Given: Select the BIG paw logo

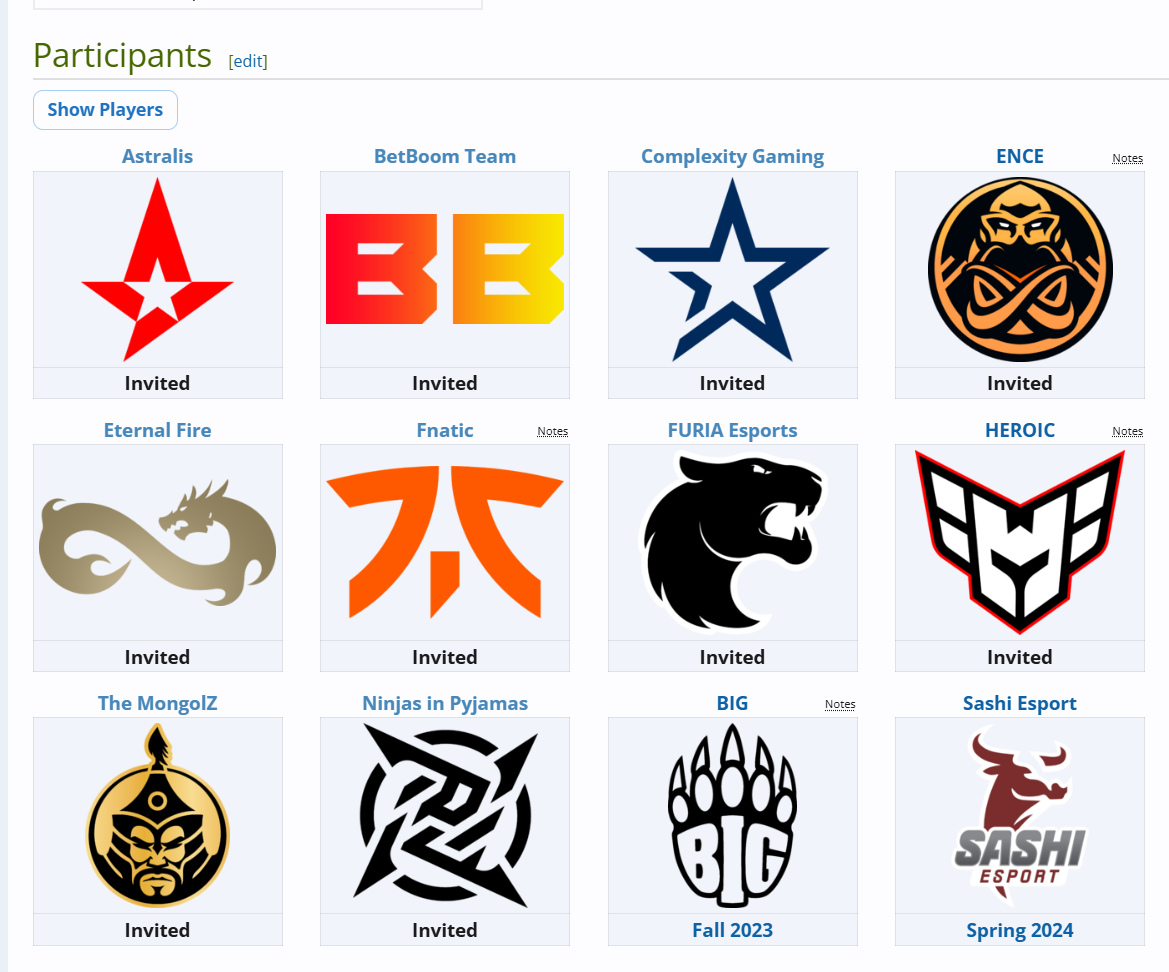Looking at the screenshot, I should (732, 815).
